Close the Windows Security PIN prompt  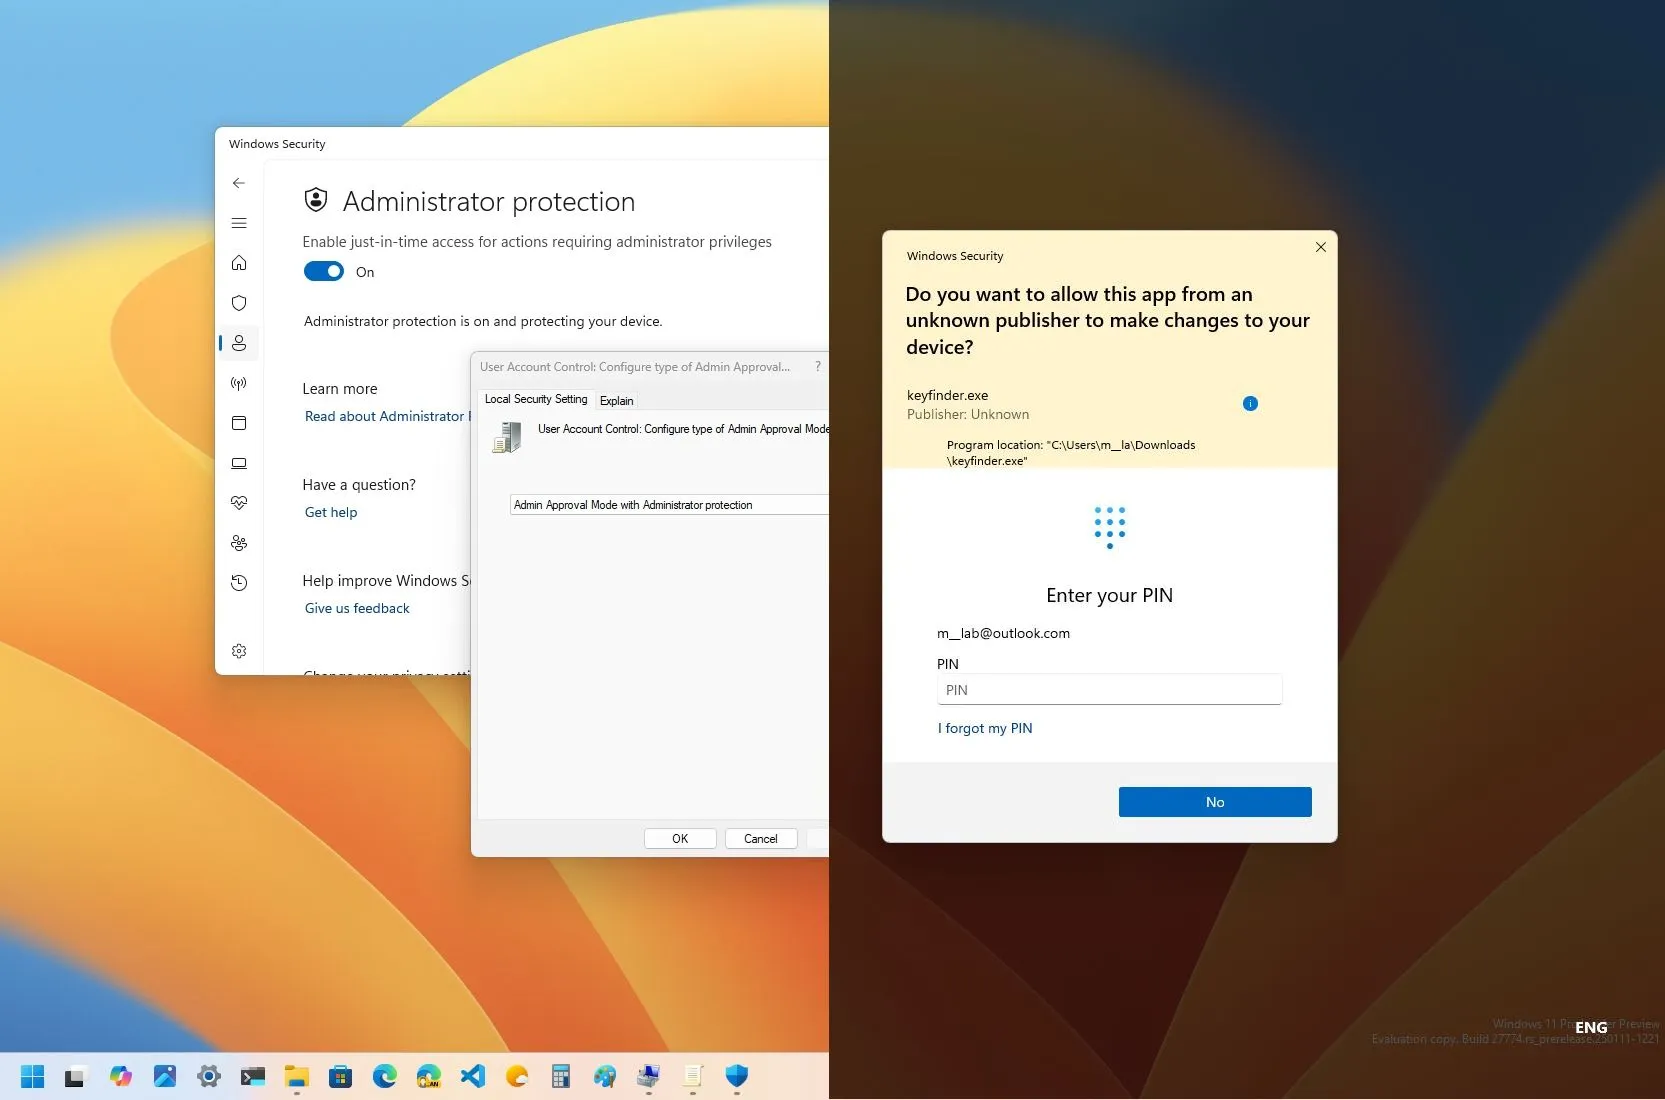coord(1321,247)
